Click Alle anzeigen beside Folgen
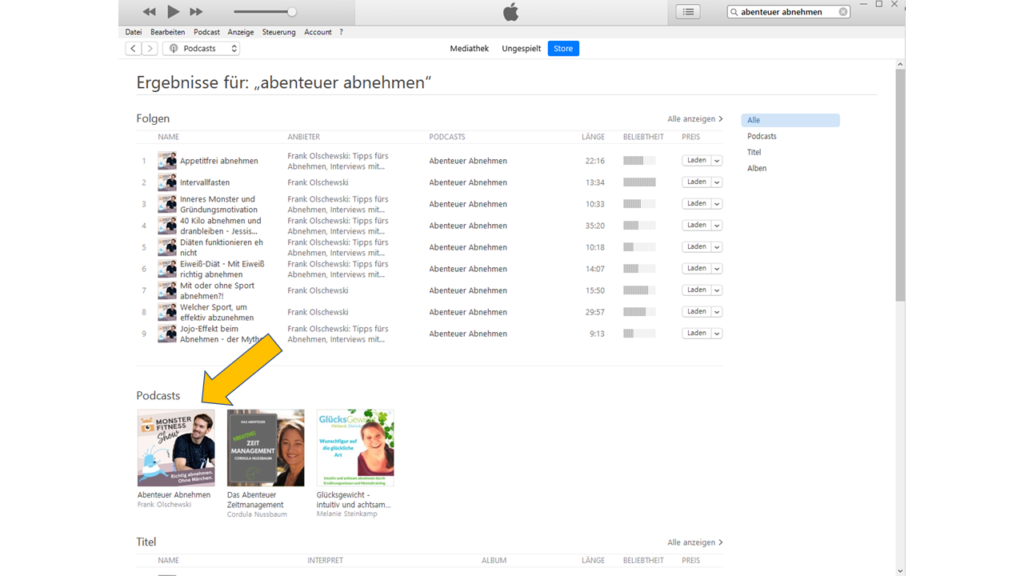The height and width of the screenshot is (576, 1024). (x=695, y=119)
